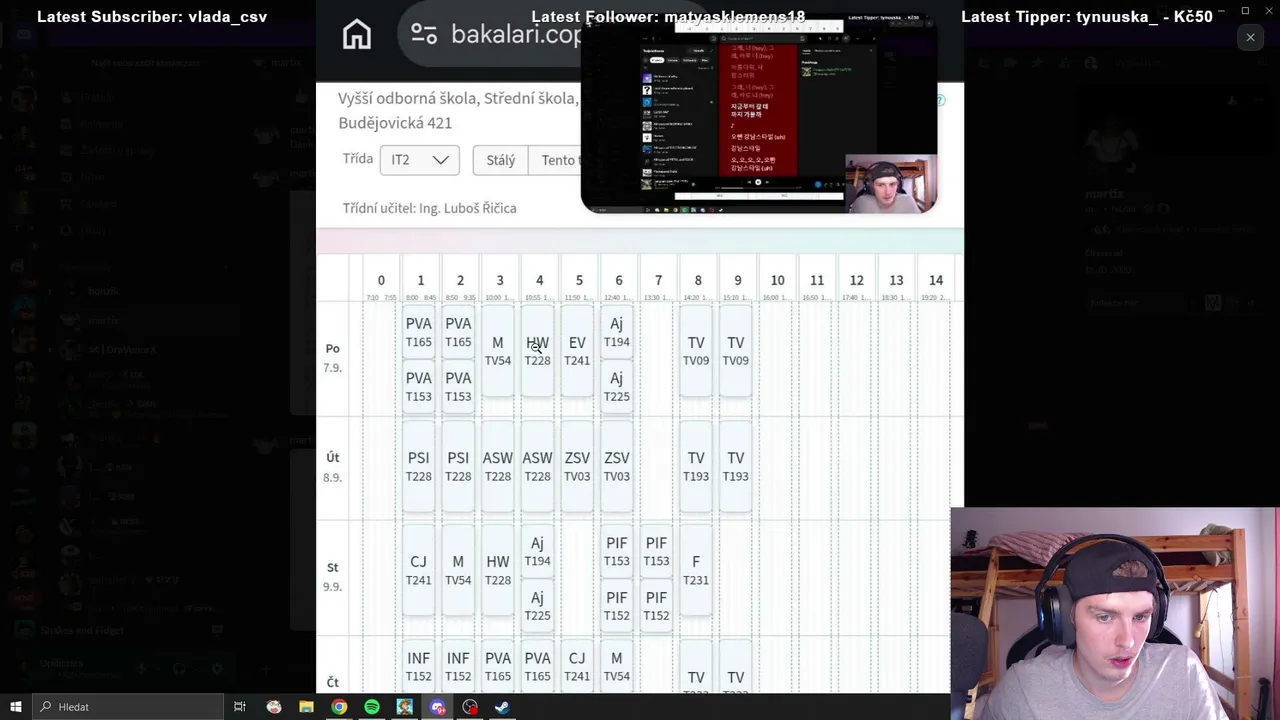This screenshot has width=1280, height=720.
Task: Open Steam from the taskbar
Action: point(502,707)
